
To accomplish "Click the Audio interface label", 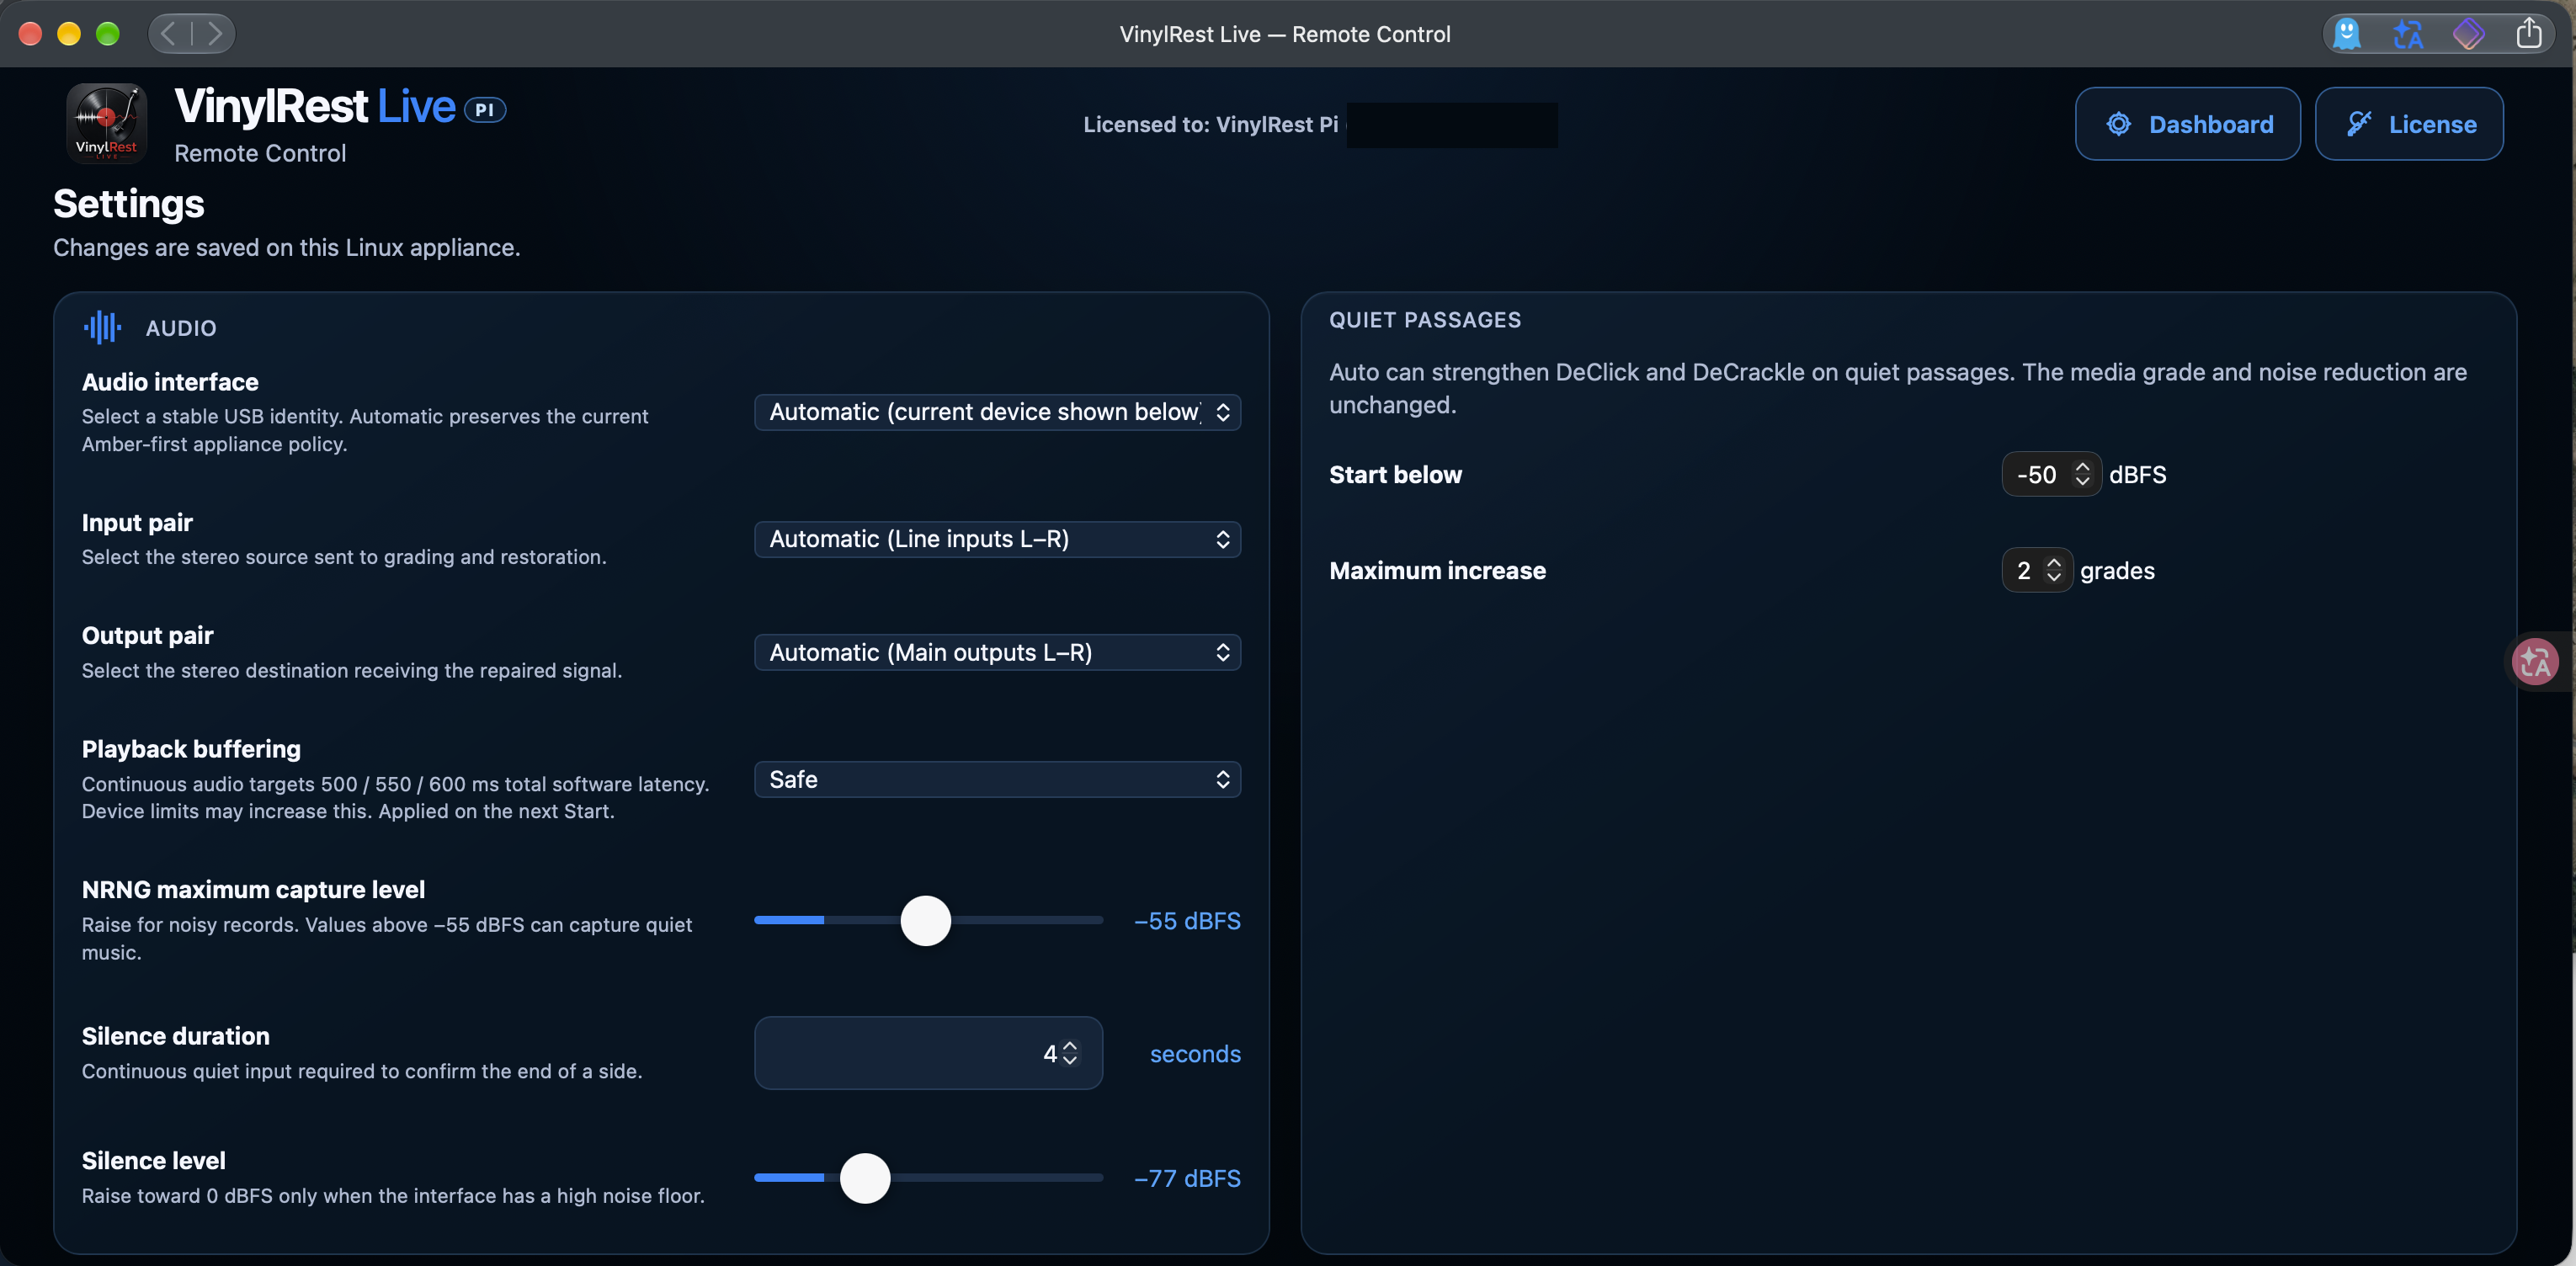I will [x=170, y=382].
